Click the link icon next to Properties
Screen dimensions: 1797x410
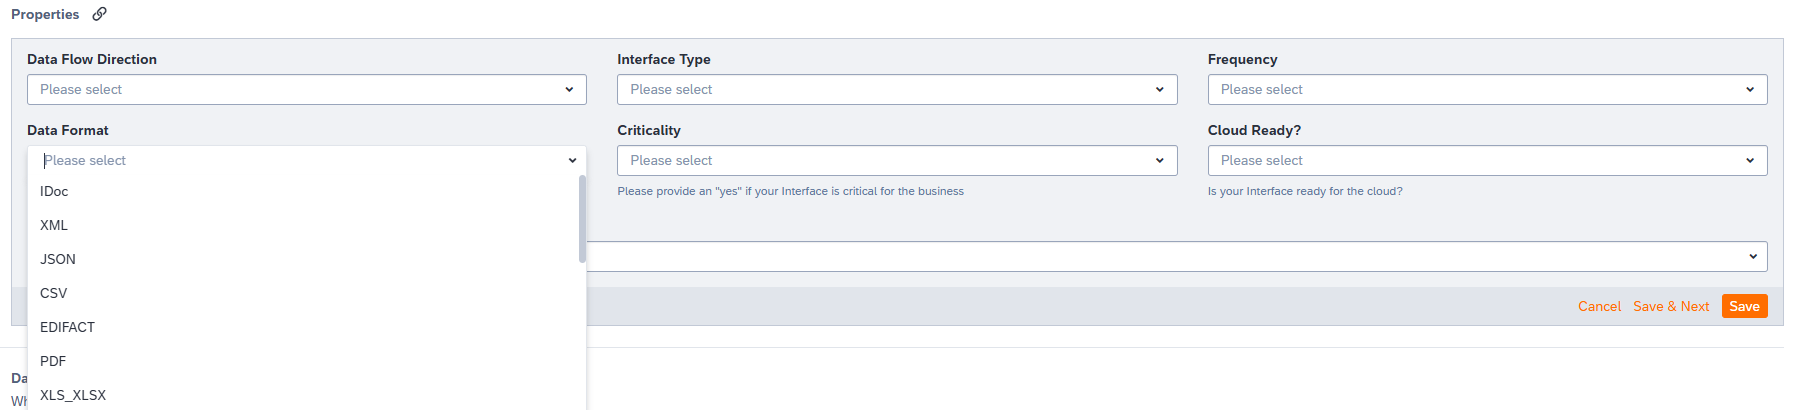(x=99, y=14)
